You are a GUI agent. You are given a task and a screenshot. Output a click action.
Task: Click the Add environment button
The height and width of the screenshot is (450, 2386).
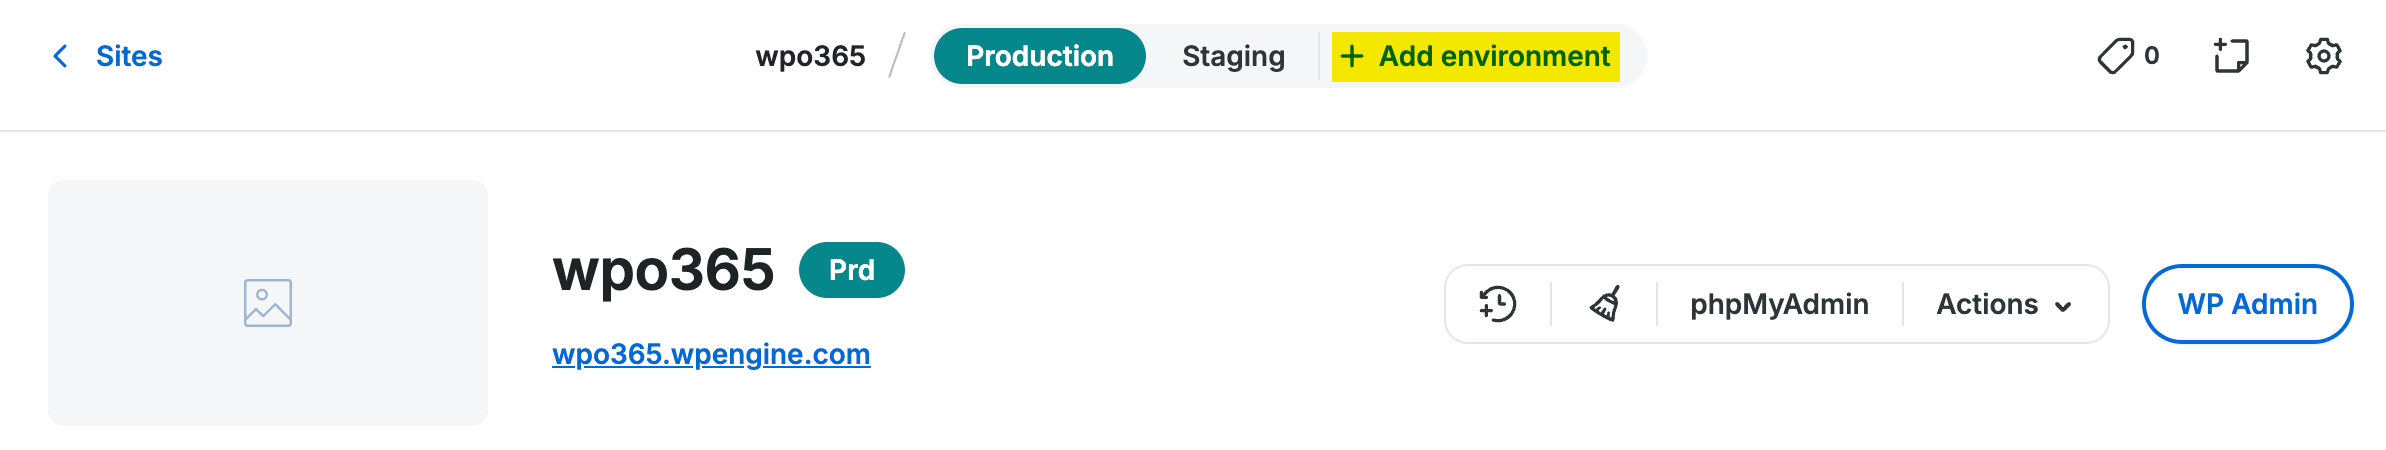click(x=1476, y=56)
